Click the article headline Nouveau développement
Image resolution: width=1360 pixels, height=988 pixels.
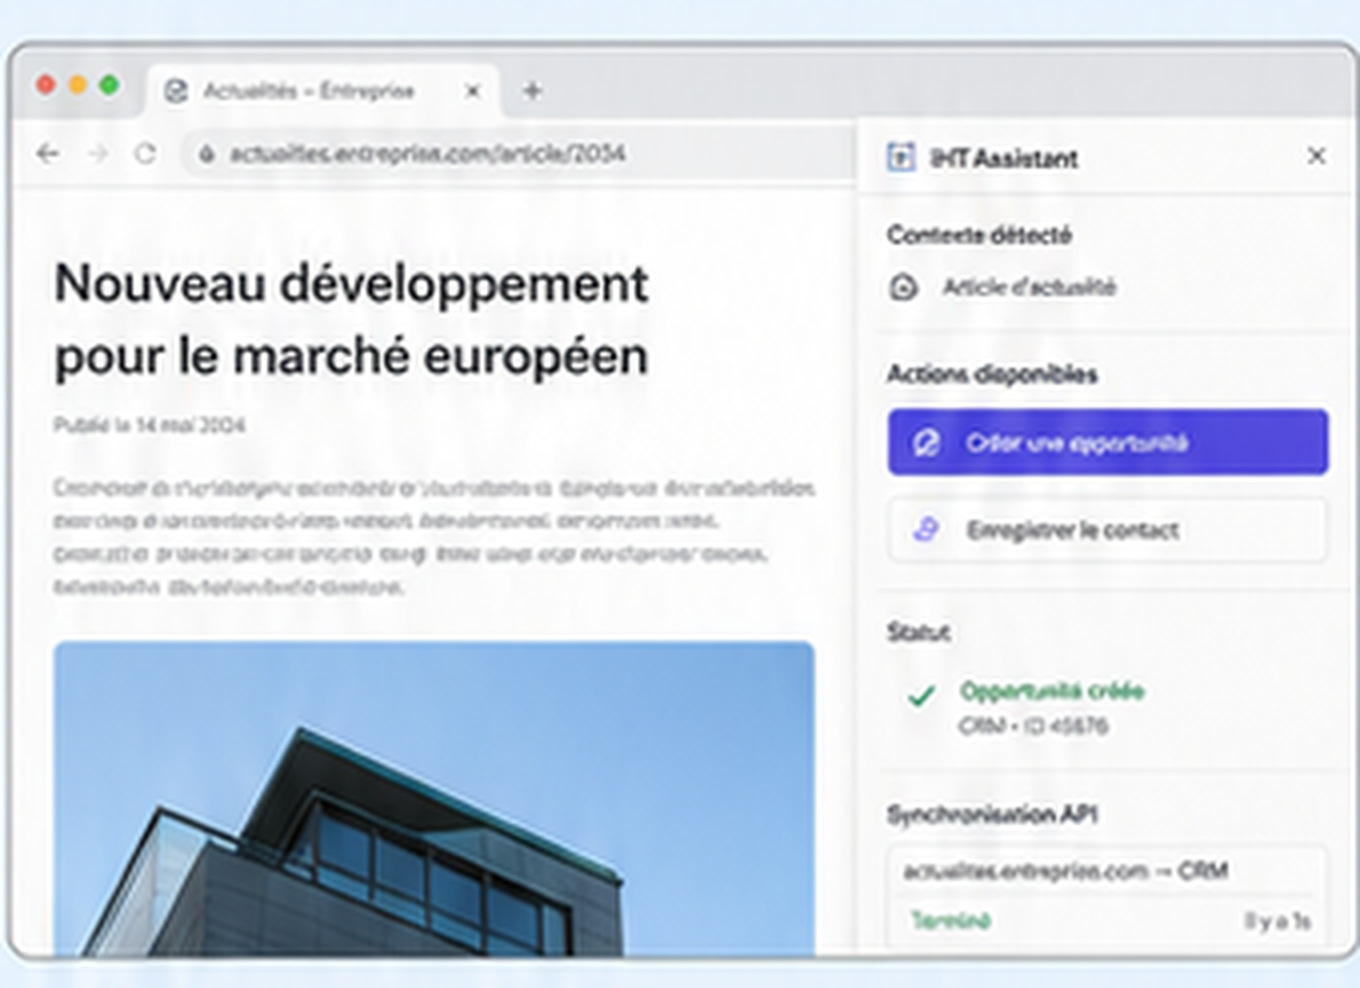tap(351, 319)
